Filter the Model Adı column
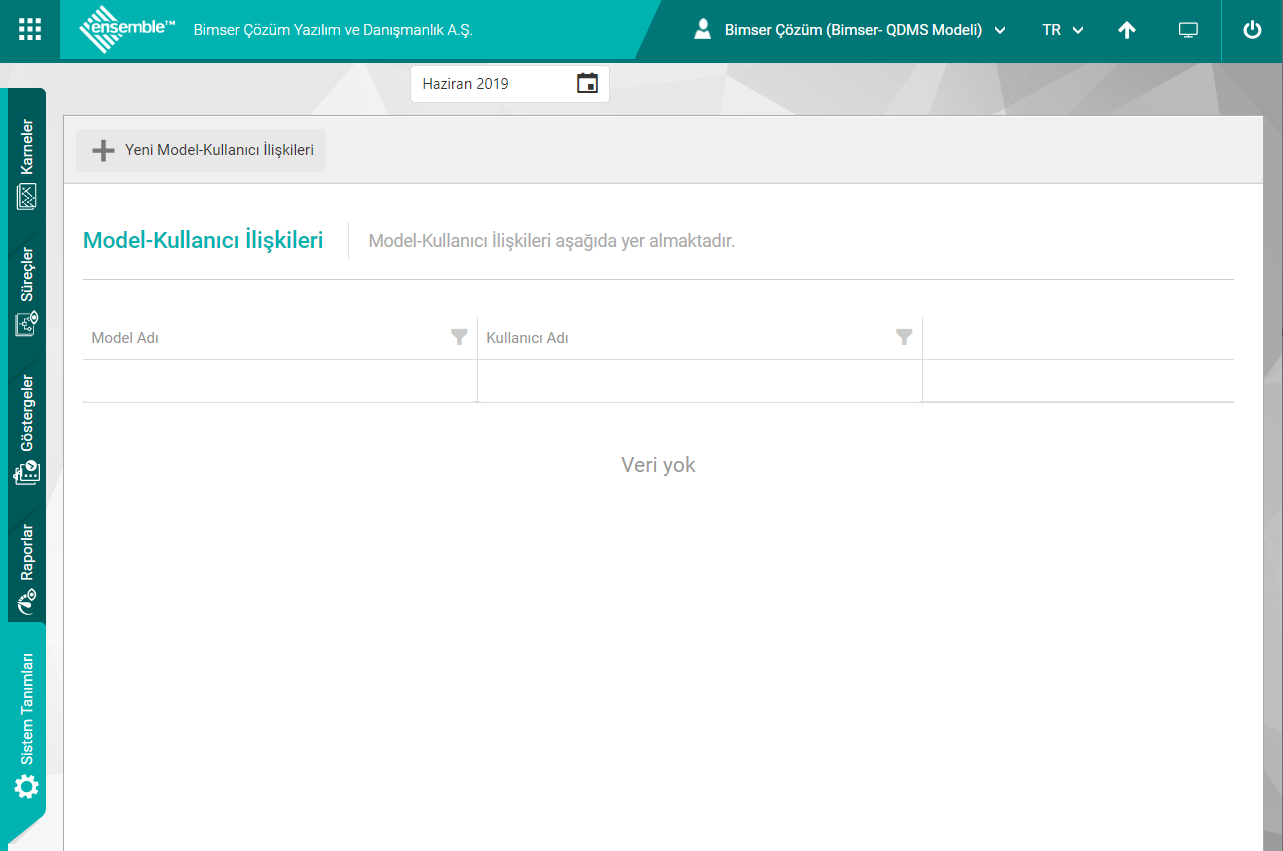Viewport: 1283px width, 851px height. pos(459,337)
